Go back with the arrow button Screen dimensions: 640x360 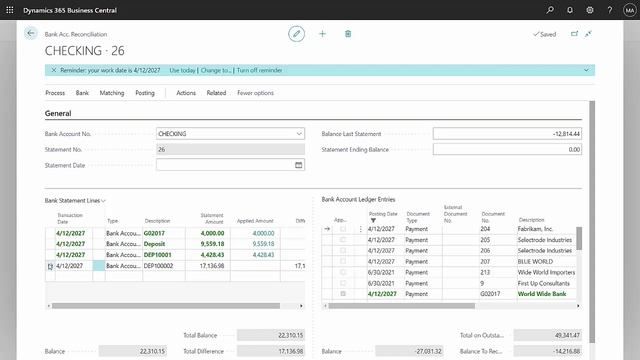(31, 33)
